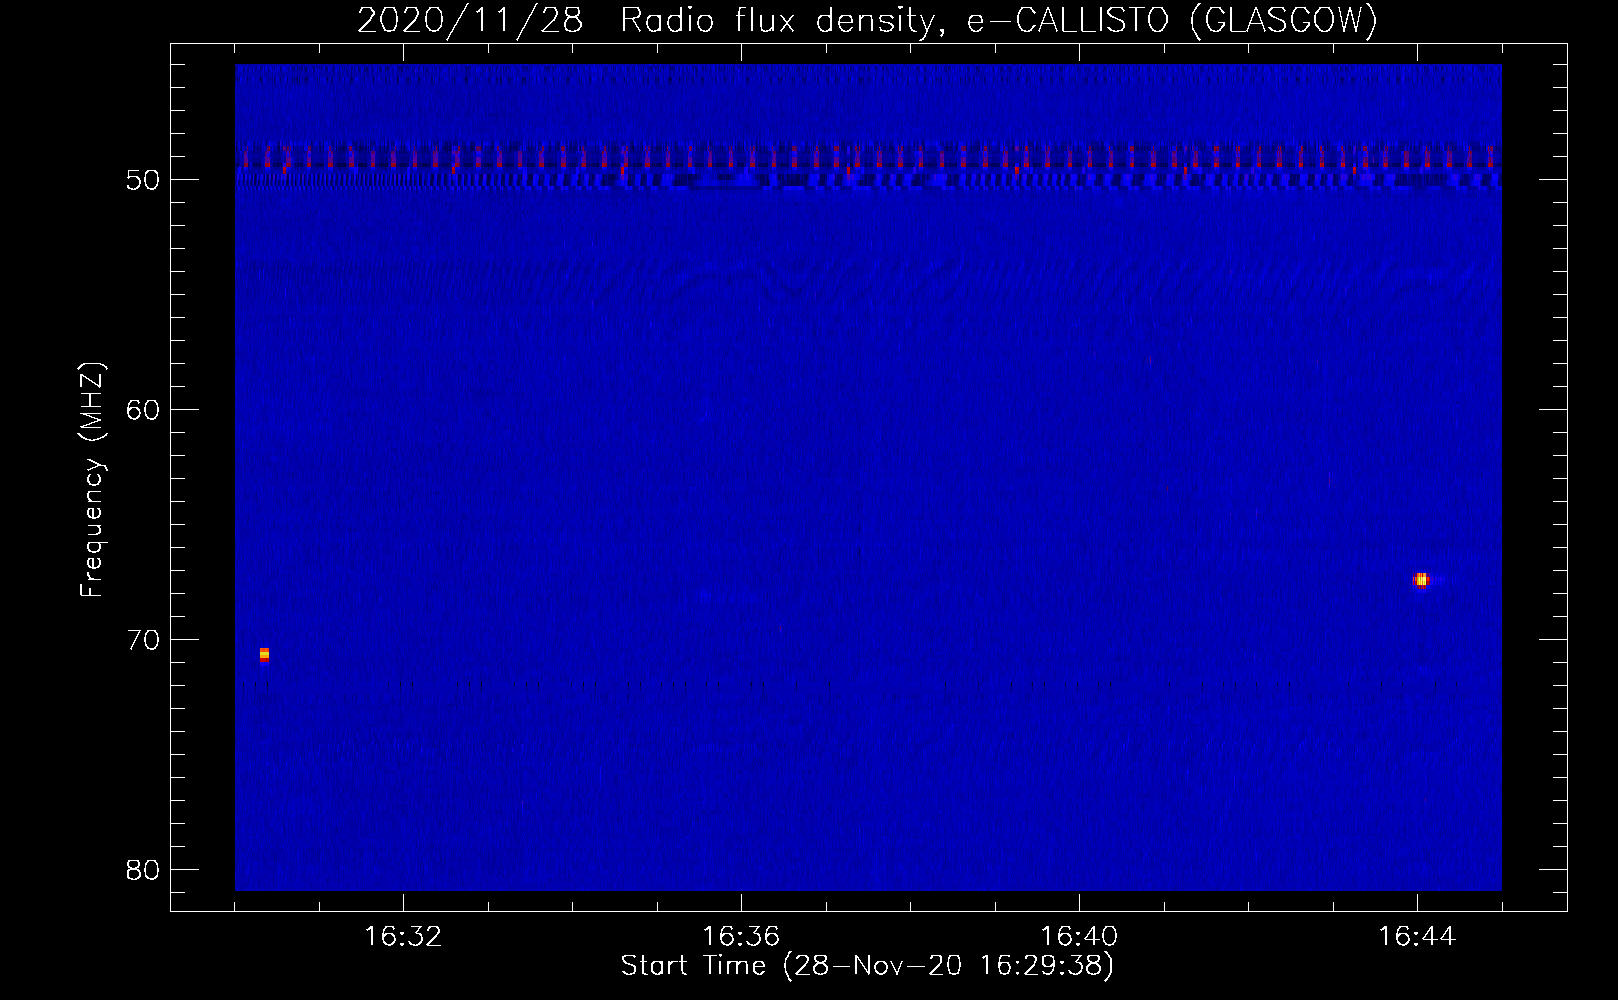Click the 16:36 time axis label
1618x1000 pixels.
[741, 937]
